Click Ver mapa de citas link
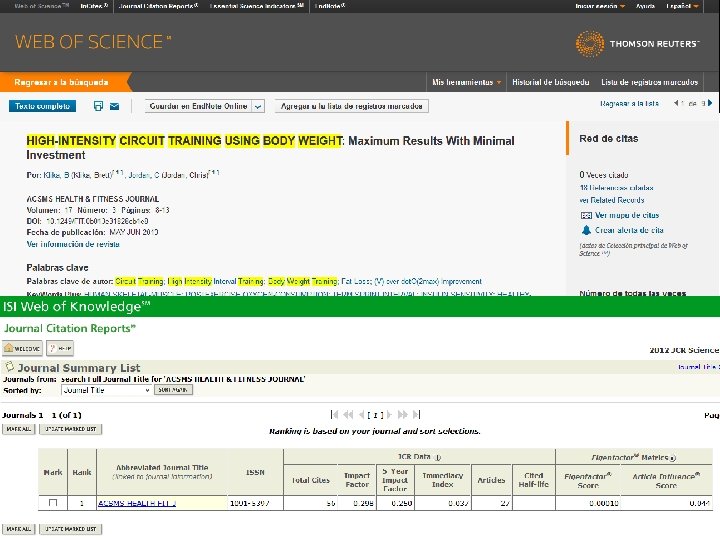 627,215
